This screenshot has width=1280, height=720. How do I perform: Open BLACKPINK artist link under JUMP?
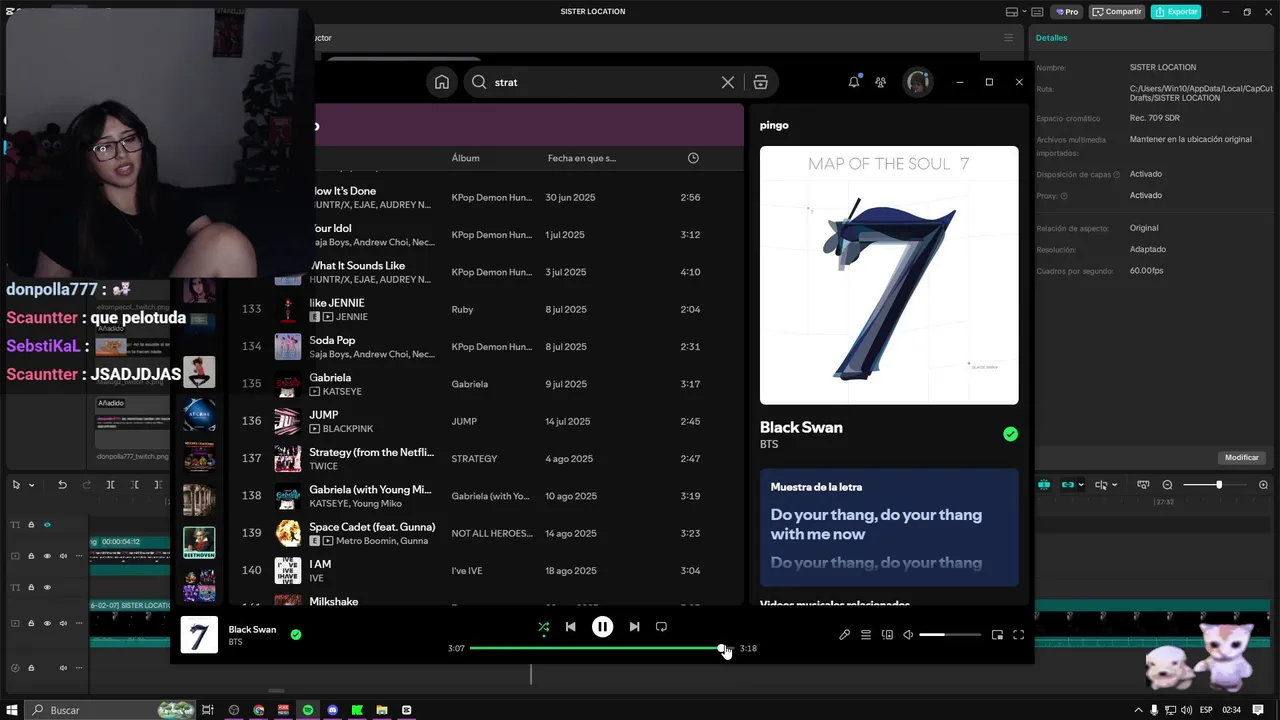tap(348, 429)
